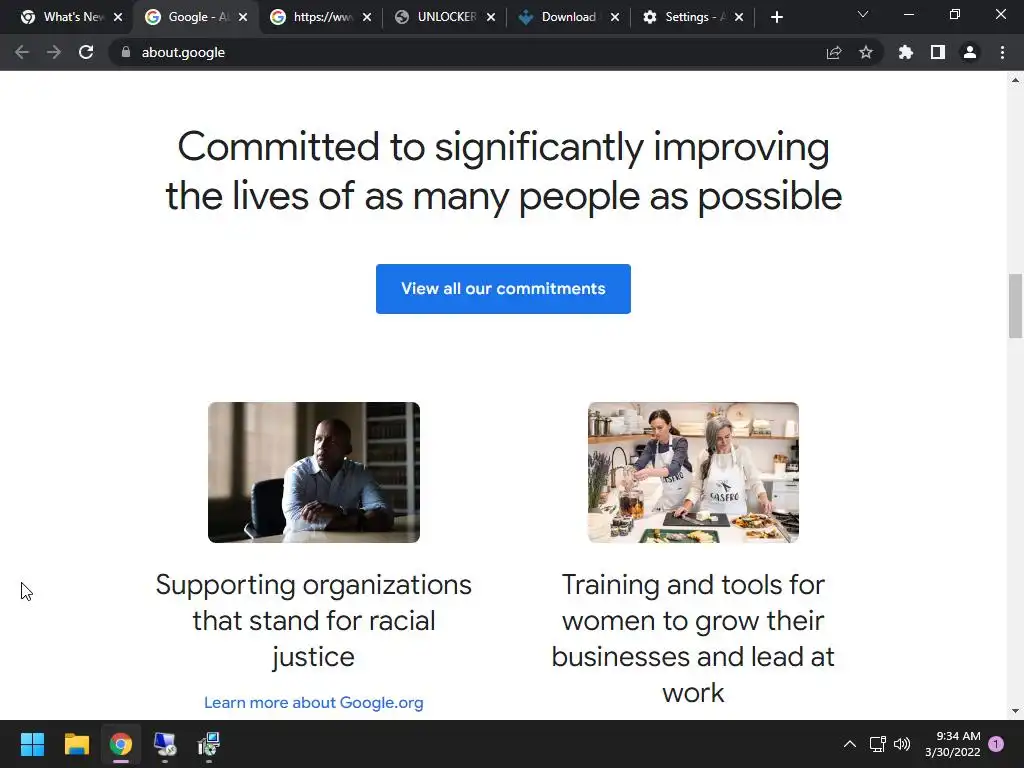1024x768 pixels.
Task: Bookmark this tab with the star icon
Action: click(x=866, y=52)
